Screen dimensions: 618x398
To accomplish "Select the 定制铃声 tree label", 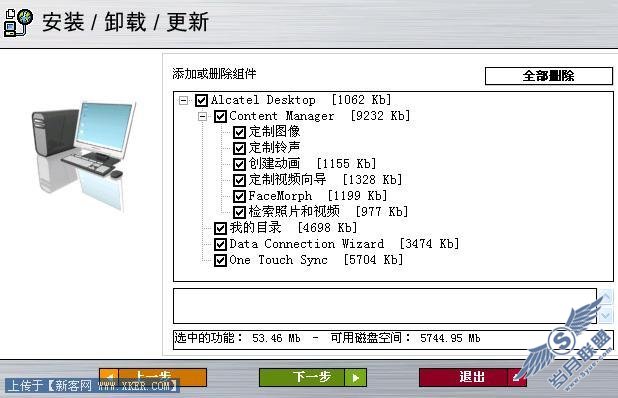I will 274,148.
